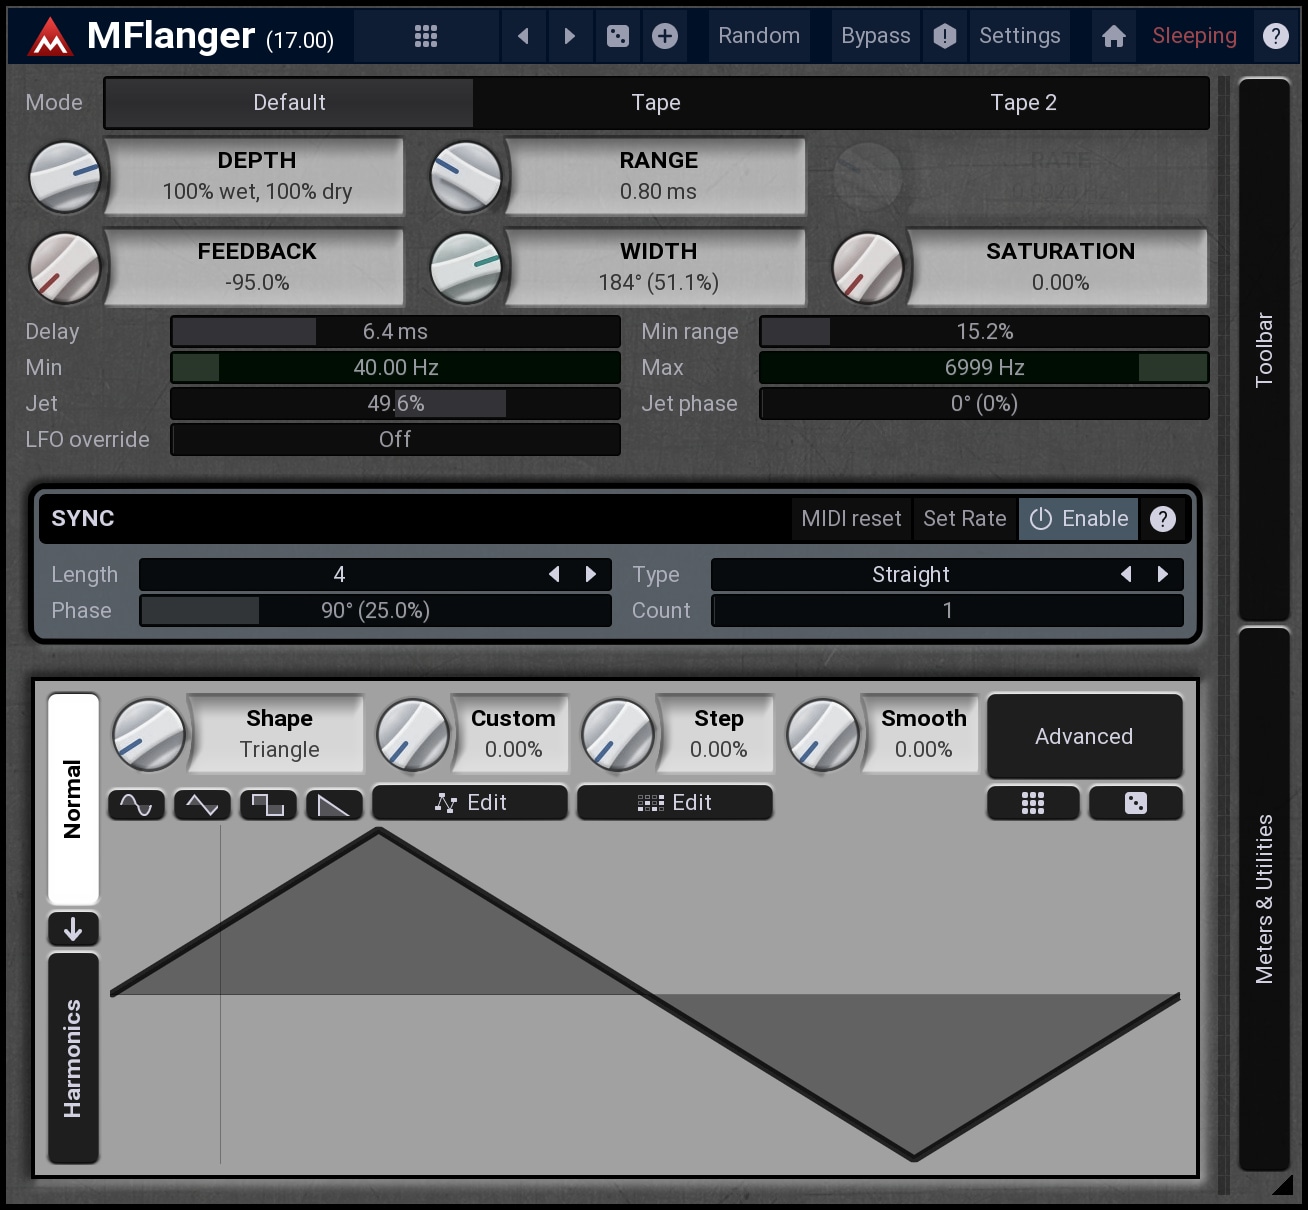This screenshot has height=1210, width=1308.
Task: Toggle the SYNC Enable button
Action: click(1078, 519)
